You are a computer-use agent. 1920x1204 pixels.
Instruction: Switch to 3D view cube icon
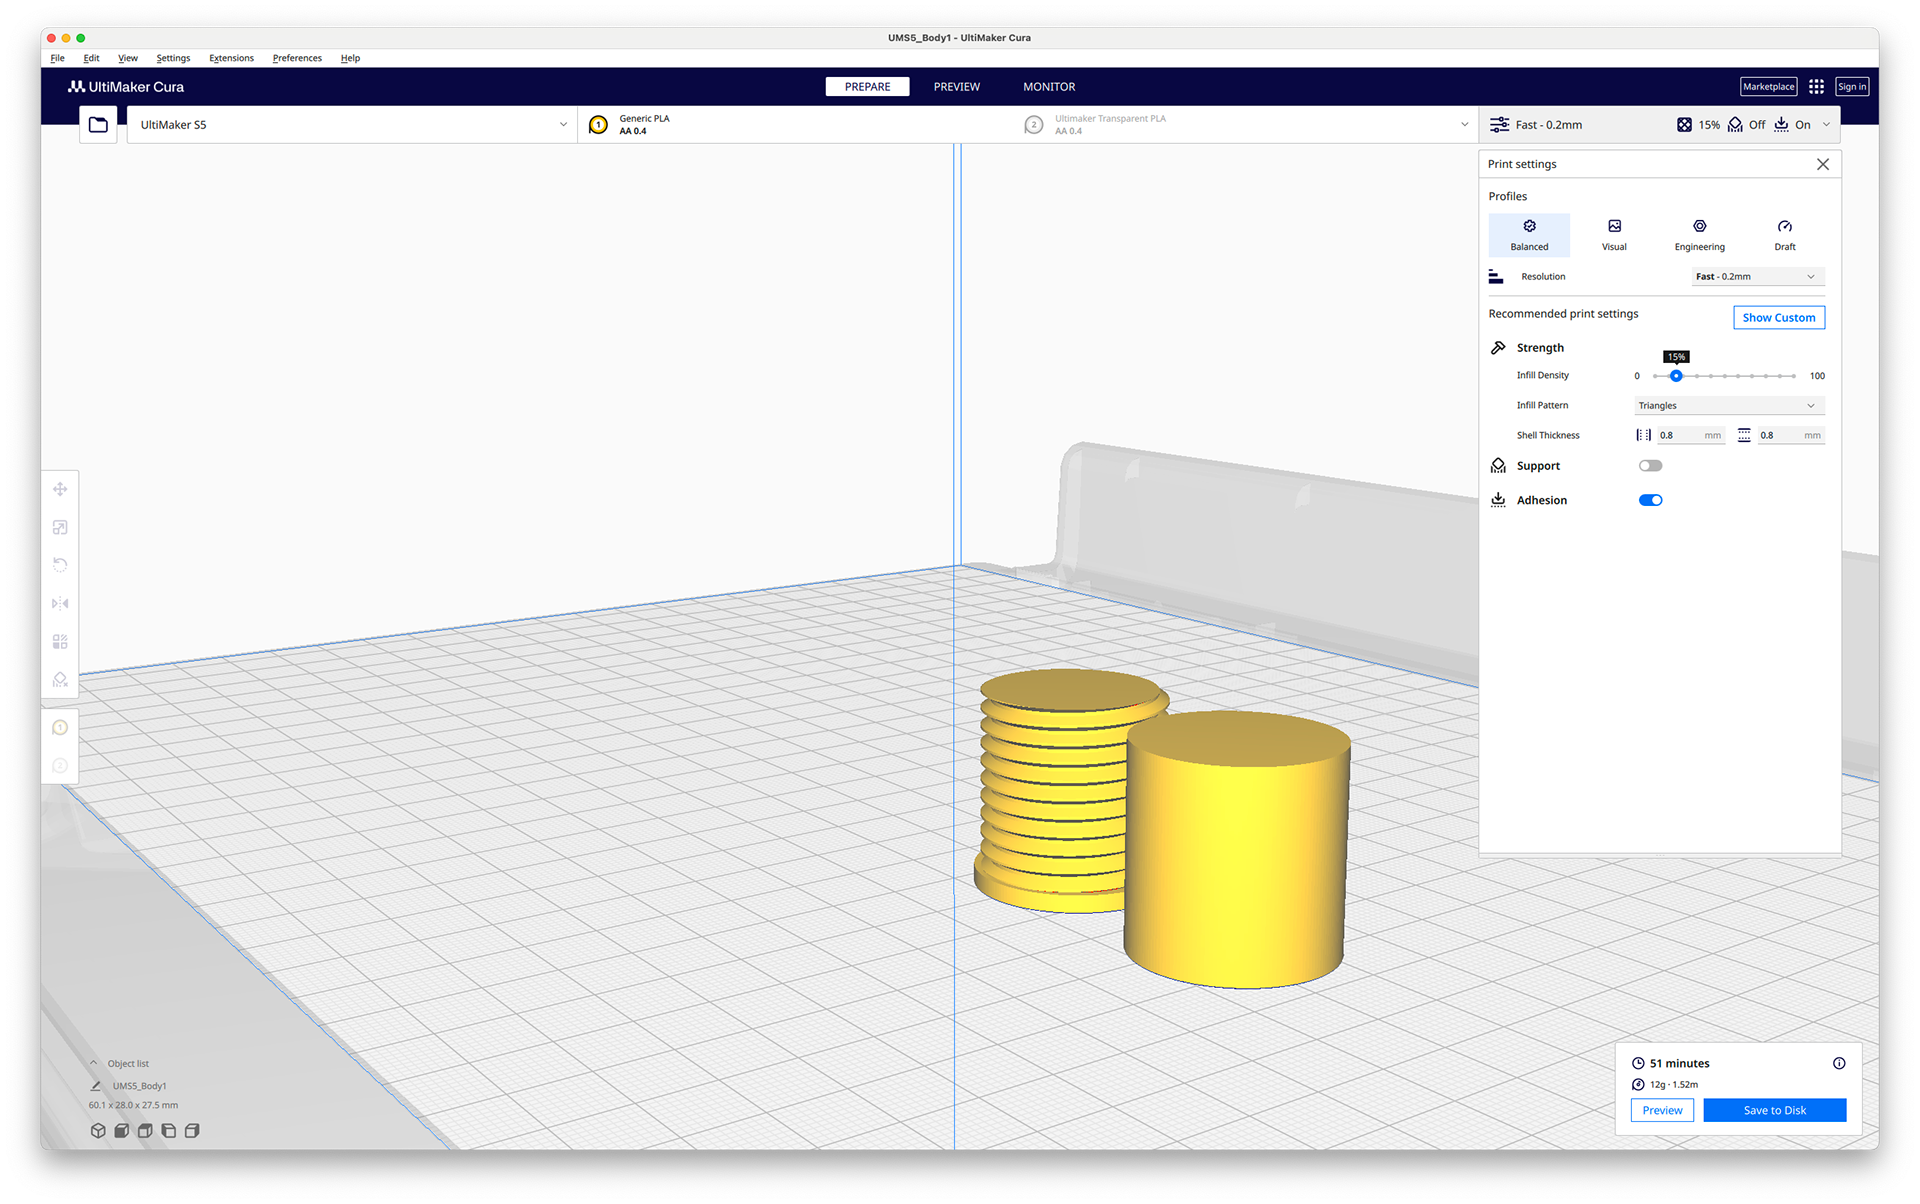(98, 1130)
